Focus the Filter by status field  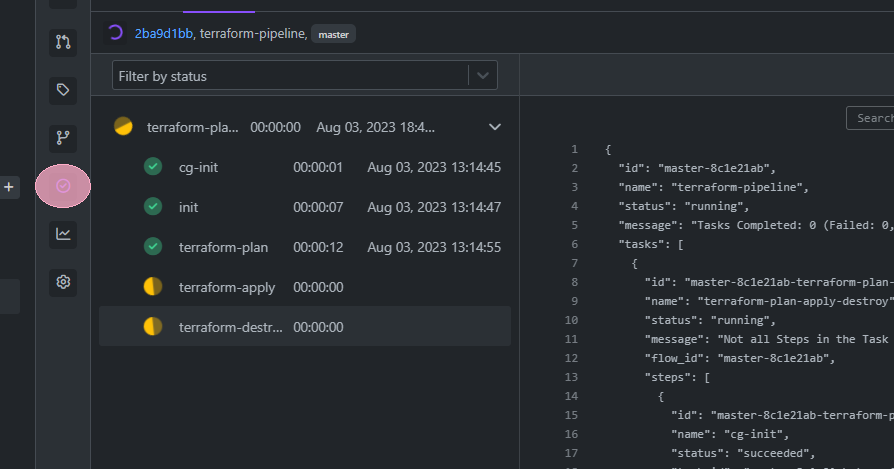(304, 75)
